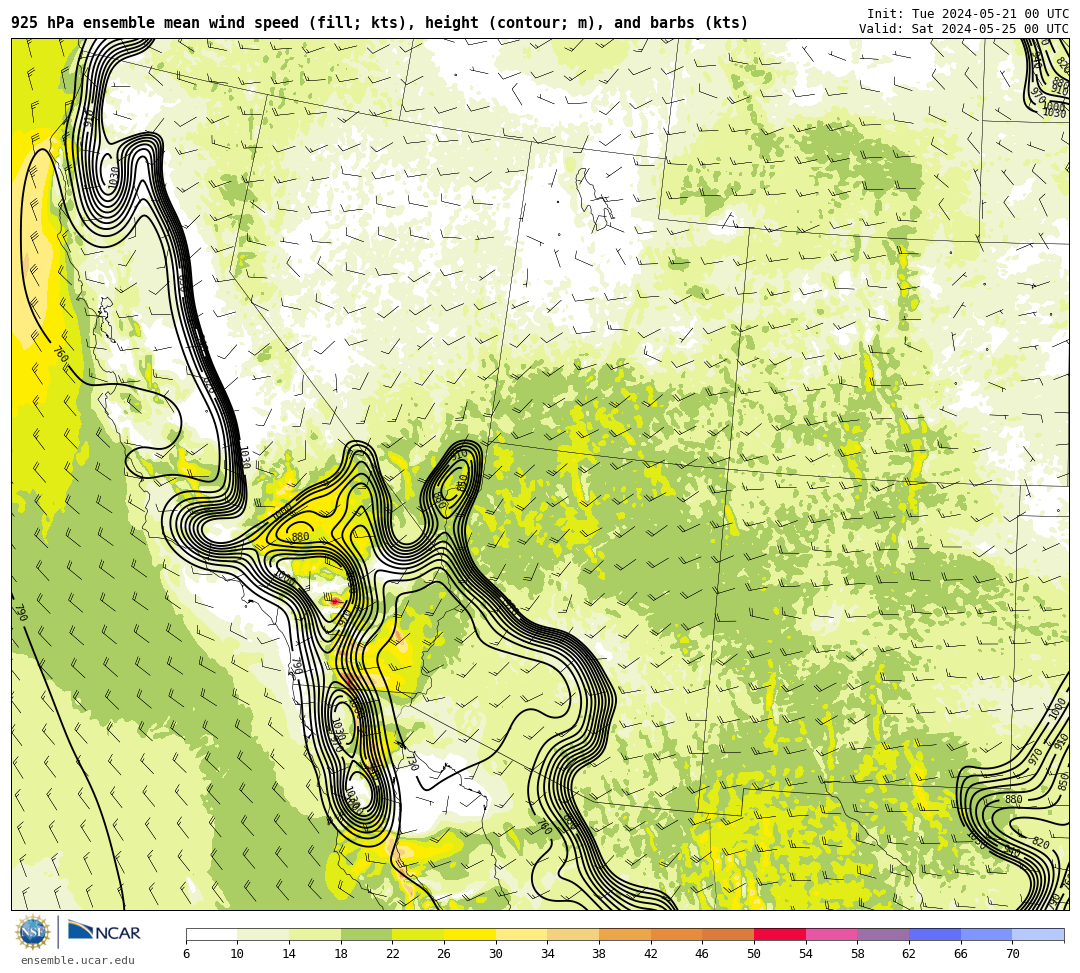
Task: Pick the yellow-green 22–26 kts colorbar segment
Action: [x=418, y=934]
